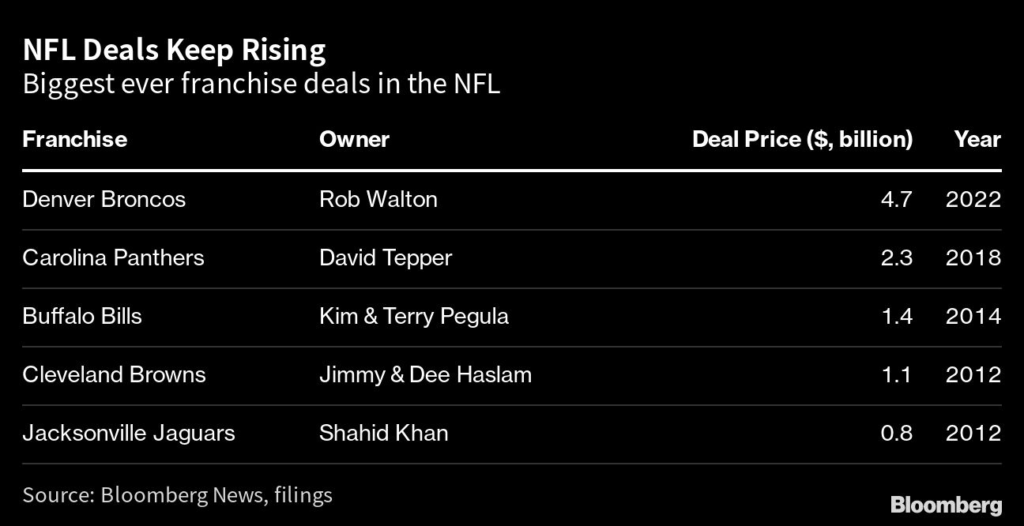This screenshot has height=526, width=1024.
Task: Select the Cleveland Browns franchise cell
Action: pyautogui.click(x=114, y=375)
